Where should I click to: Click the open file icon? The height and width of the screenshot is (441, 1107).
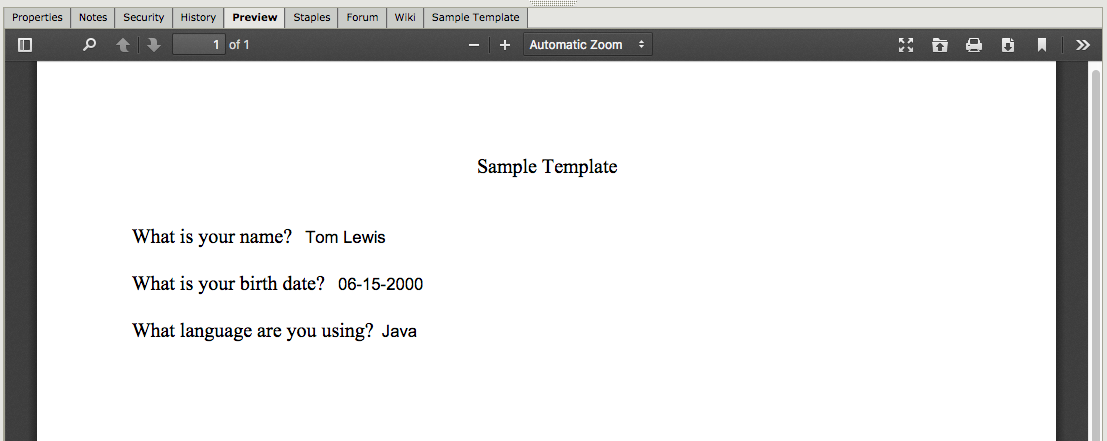(x=940, y=45)
